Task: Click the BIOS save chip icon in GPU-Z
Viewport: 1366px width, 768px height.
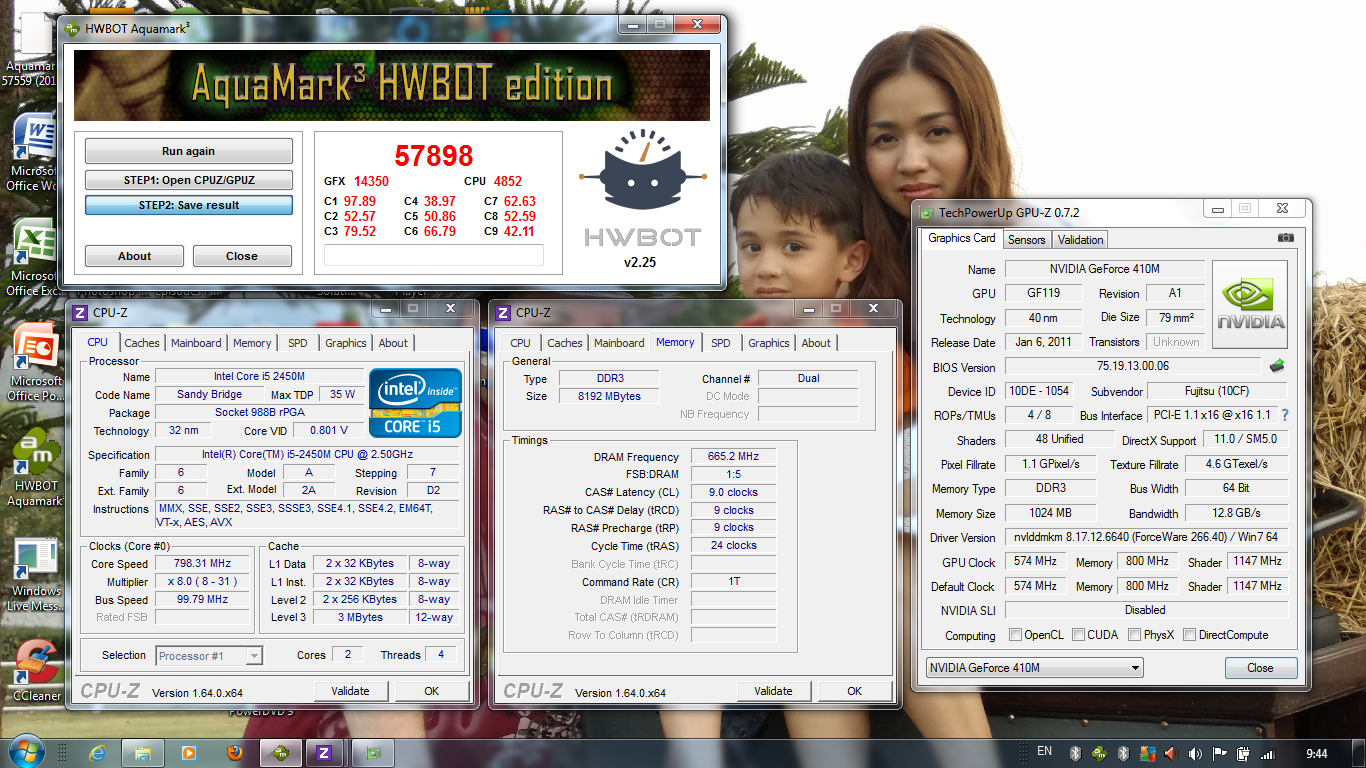Action: pyautogui.click(x=1277, y=366)
